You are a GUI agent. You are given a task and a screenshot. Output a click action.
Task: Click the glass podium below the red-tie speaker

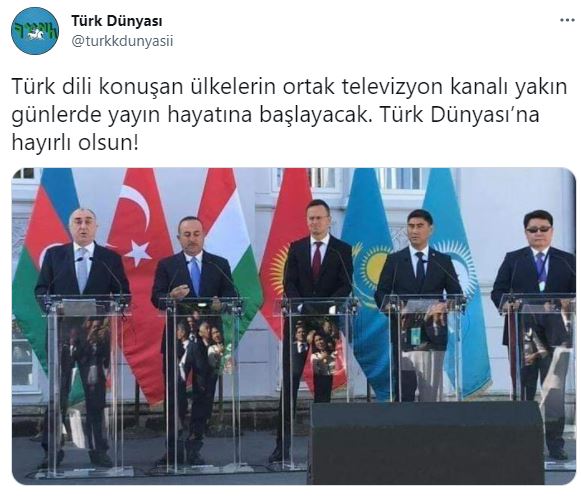(316, 382)
